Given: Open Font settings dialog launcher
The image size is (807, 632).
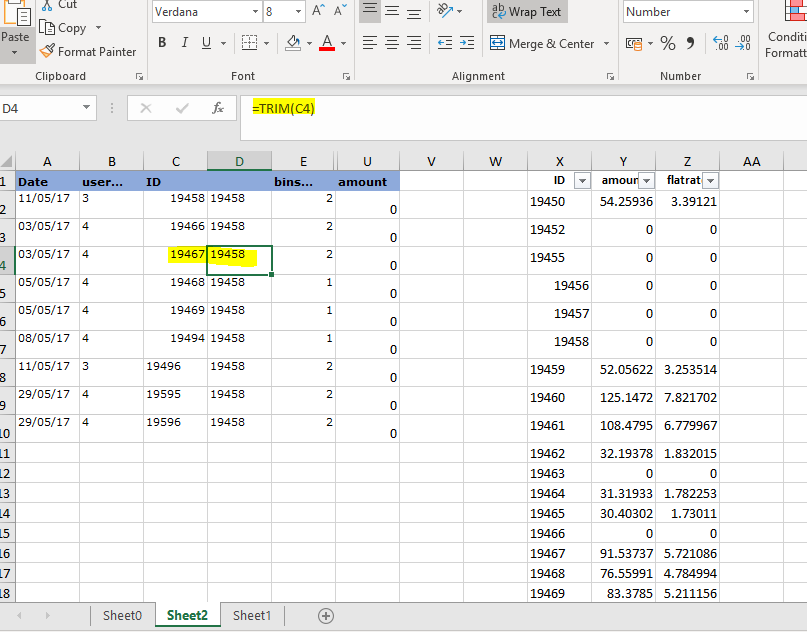Looking at the screenshot, I should (x=346, y=76).
